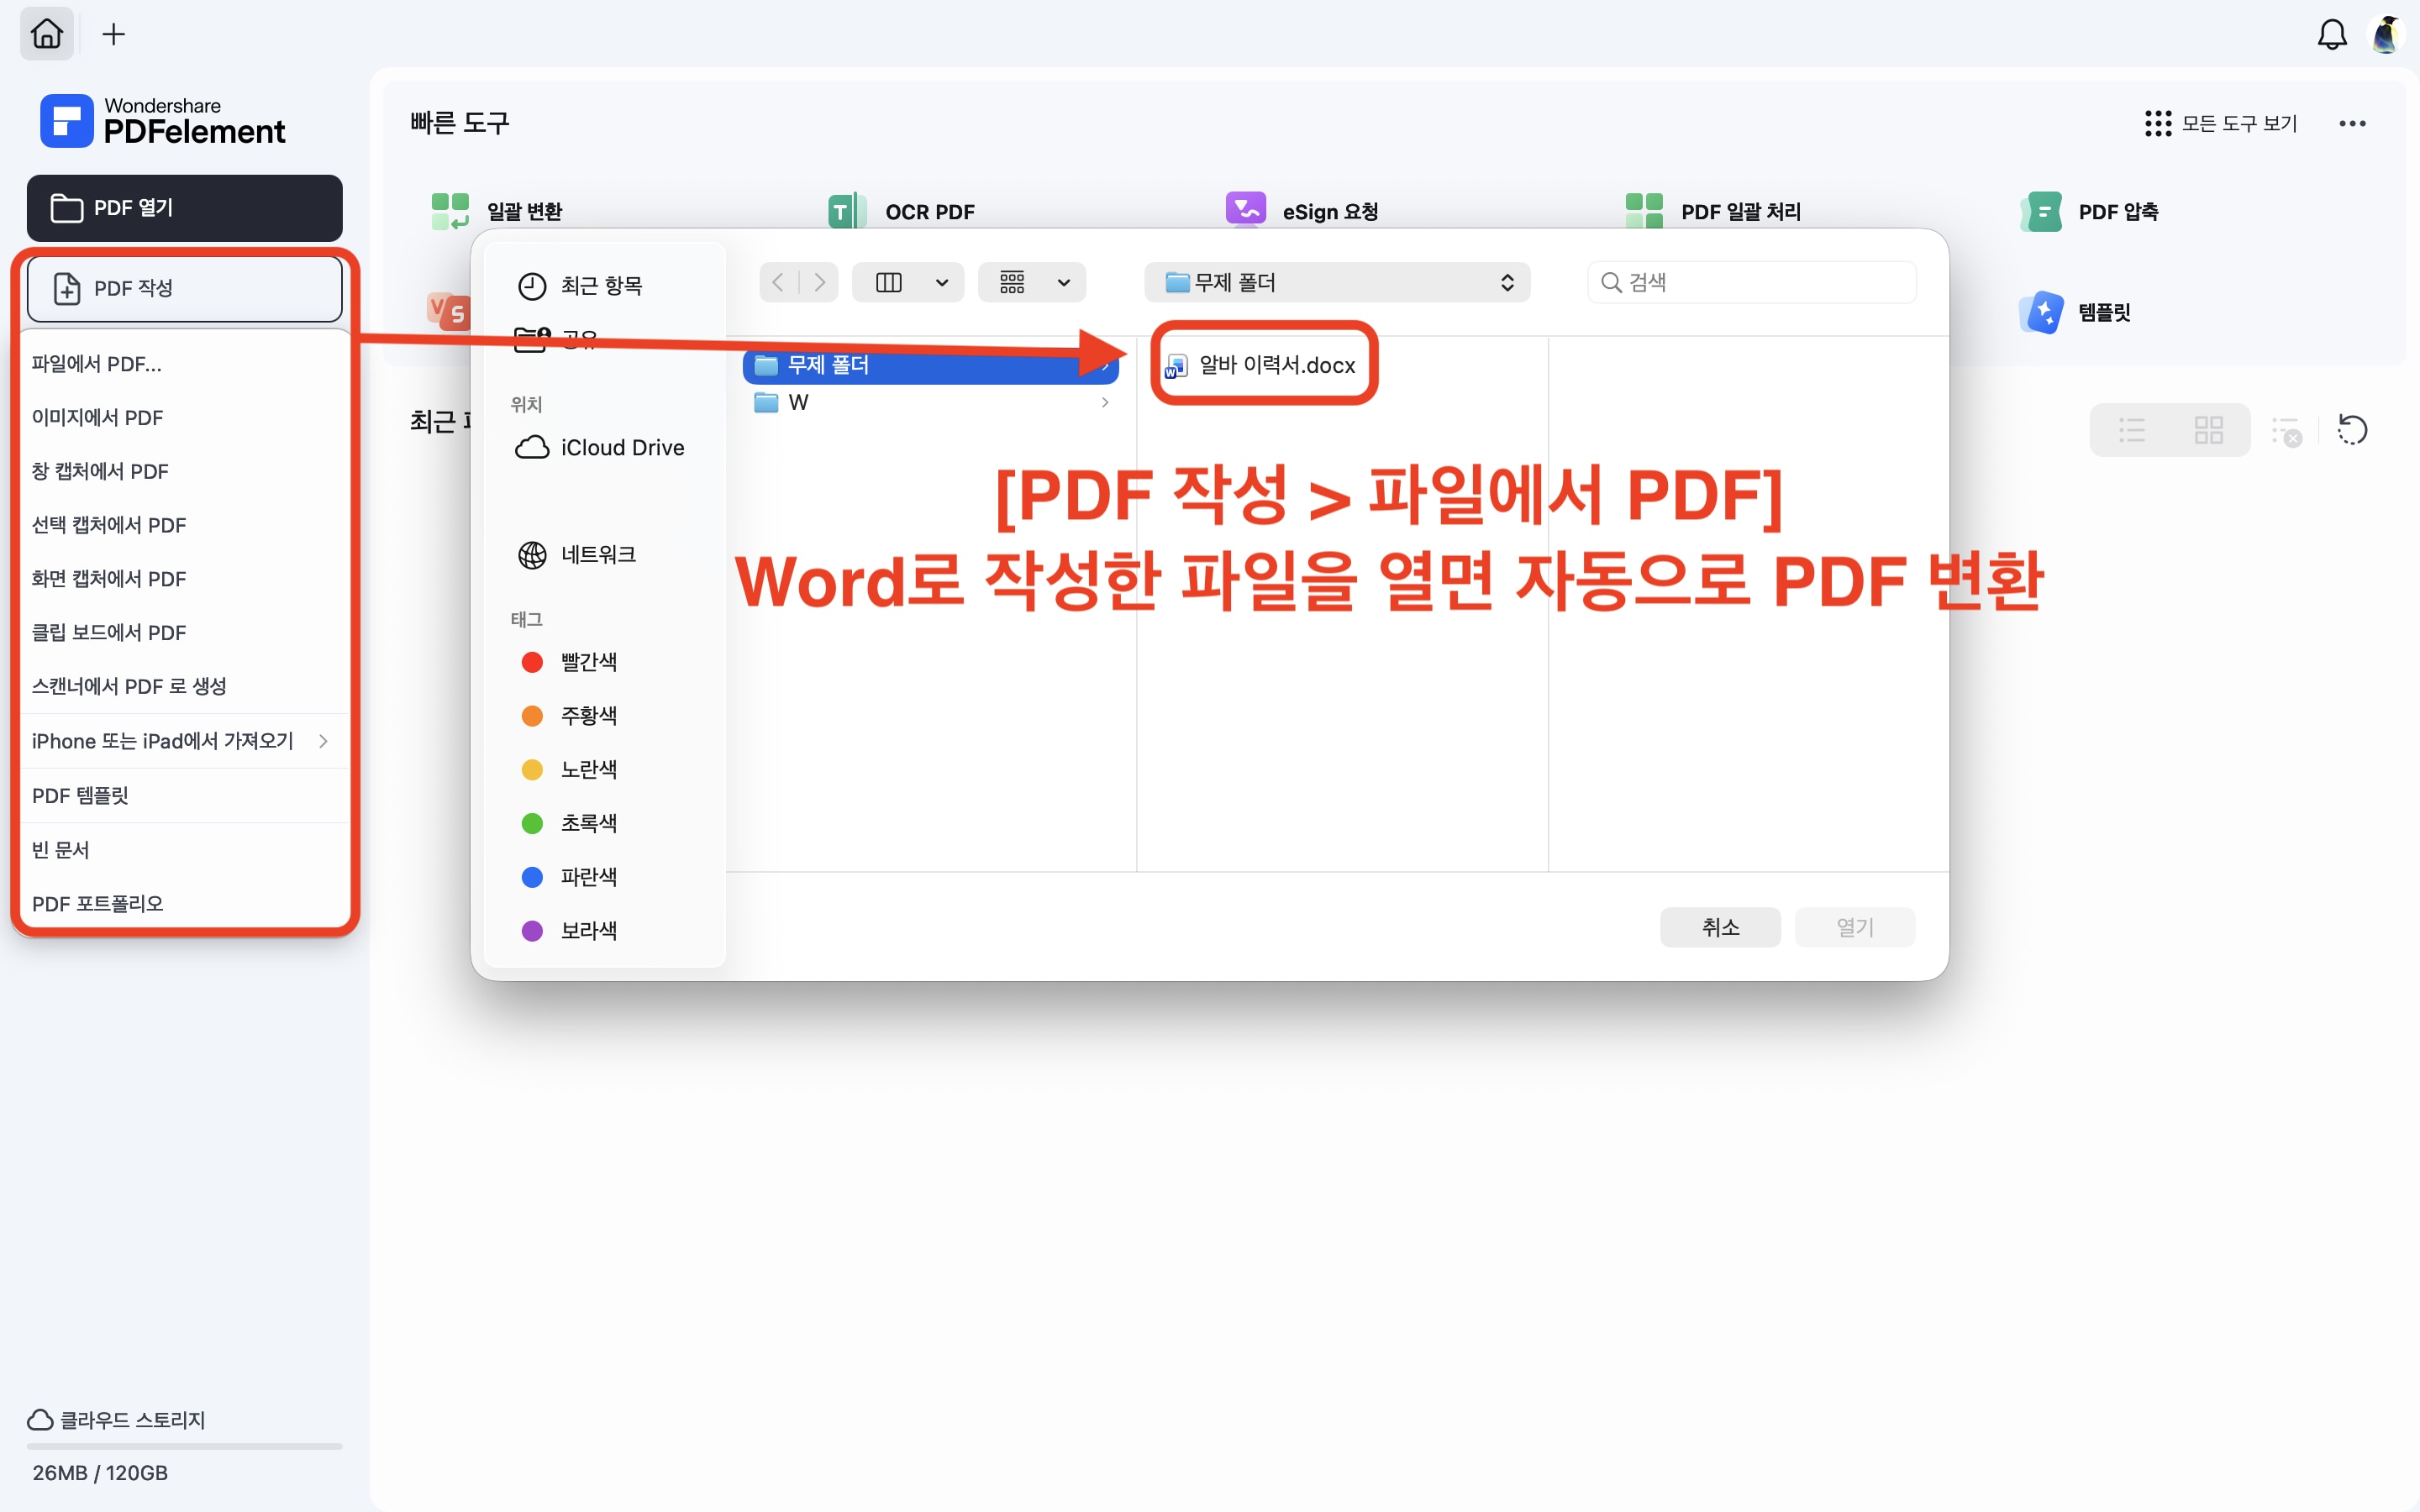The height and width of the screenshot is (1512, 2420).
Task: Choose 빈 문서 from the menu
Action: tap(60, 850)
